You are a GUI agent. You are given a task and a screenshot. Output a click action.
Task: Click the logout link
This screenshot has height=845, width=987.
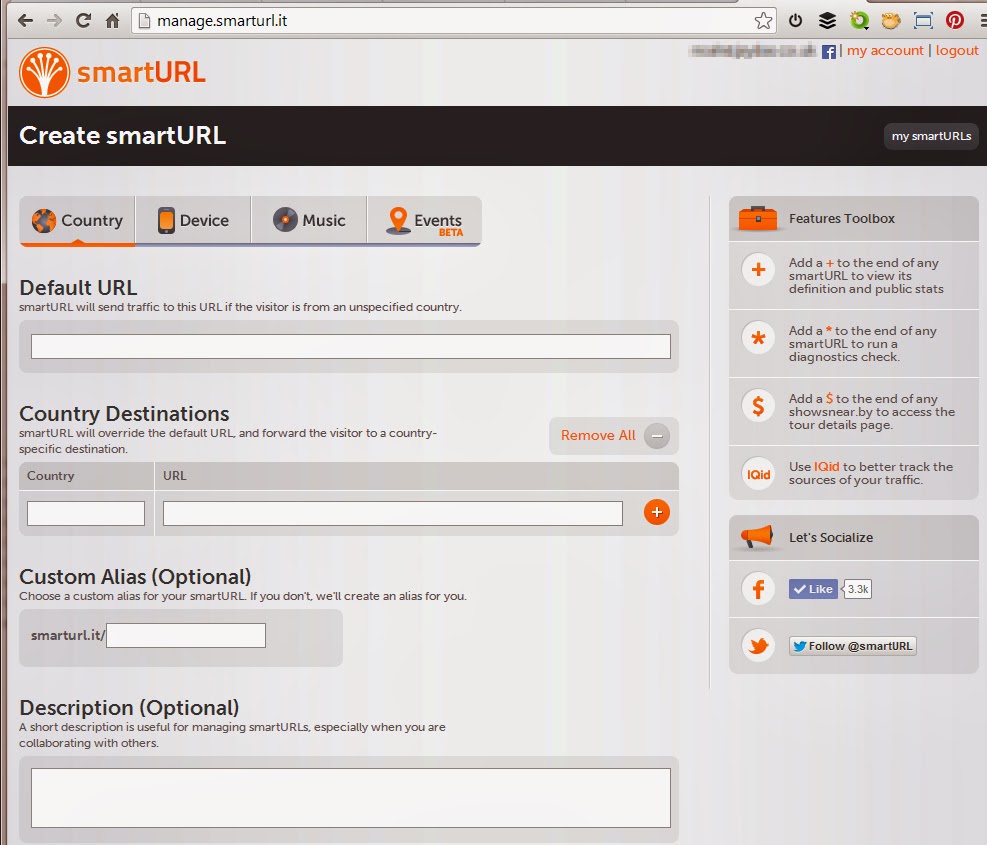click(957, 50)
